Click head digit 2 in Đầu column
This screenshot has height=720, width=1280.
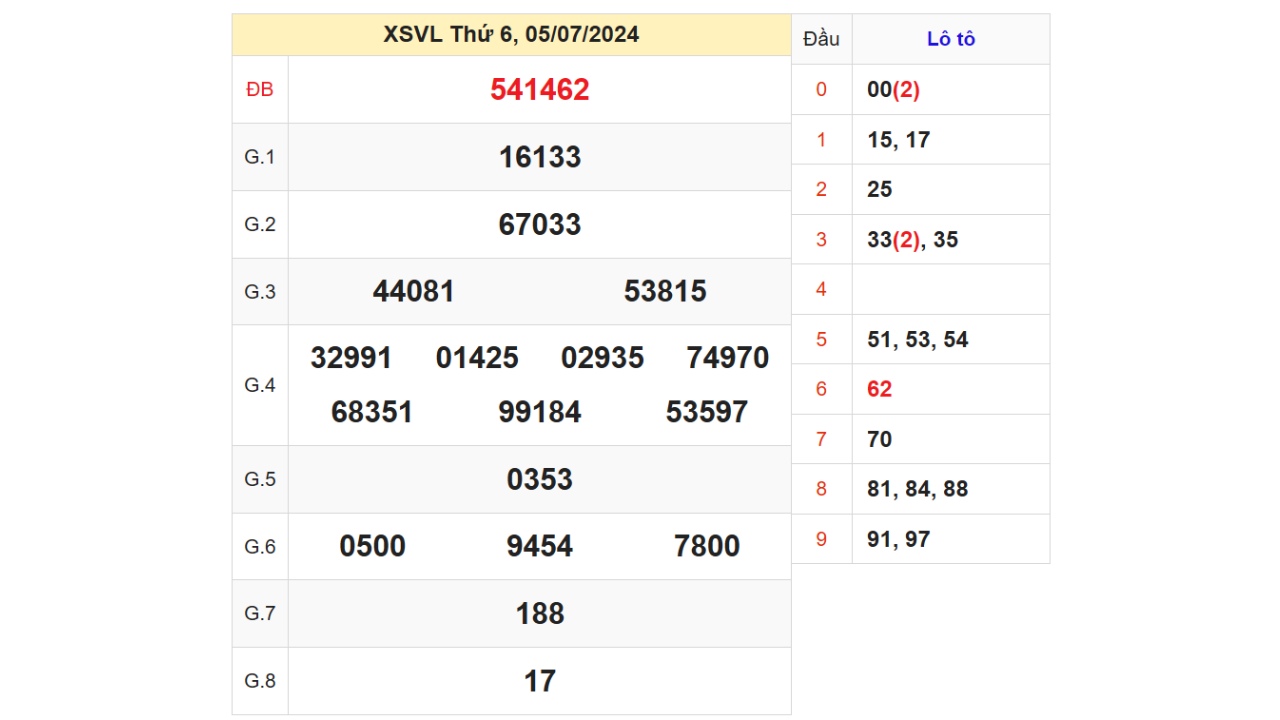pos(822,190)
